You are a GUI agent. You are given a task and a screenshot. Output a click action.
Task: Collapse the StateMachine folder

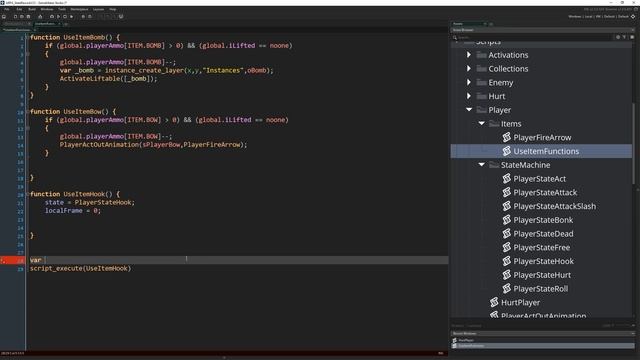coord(482,164)
